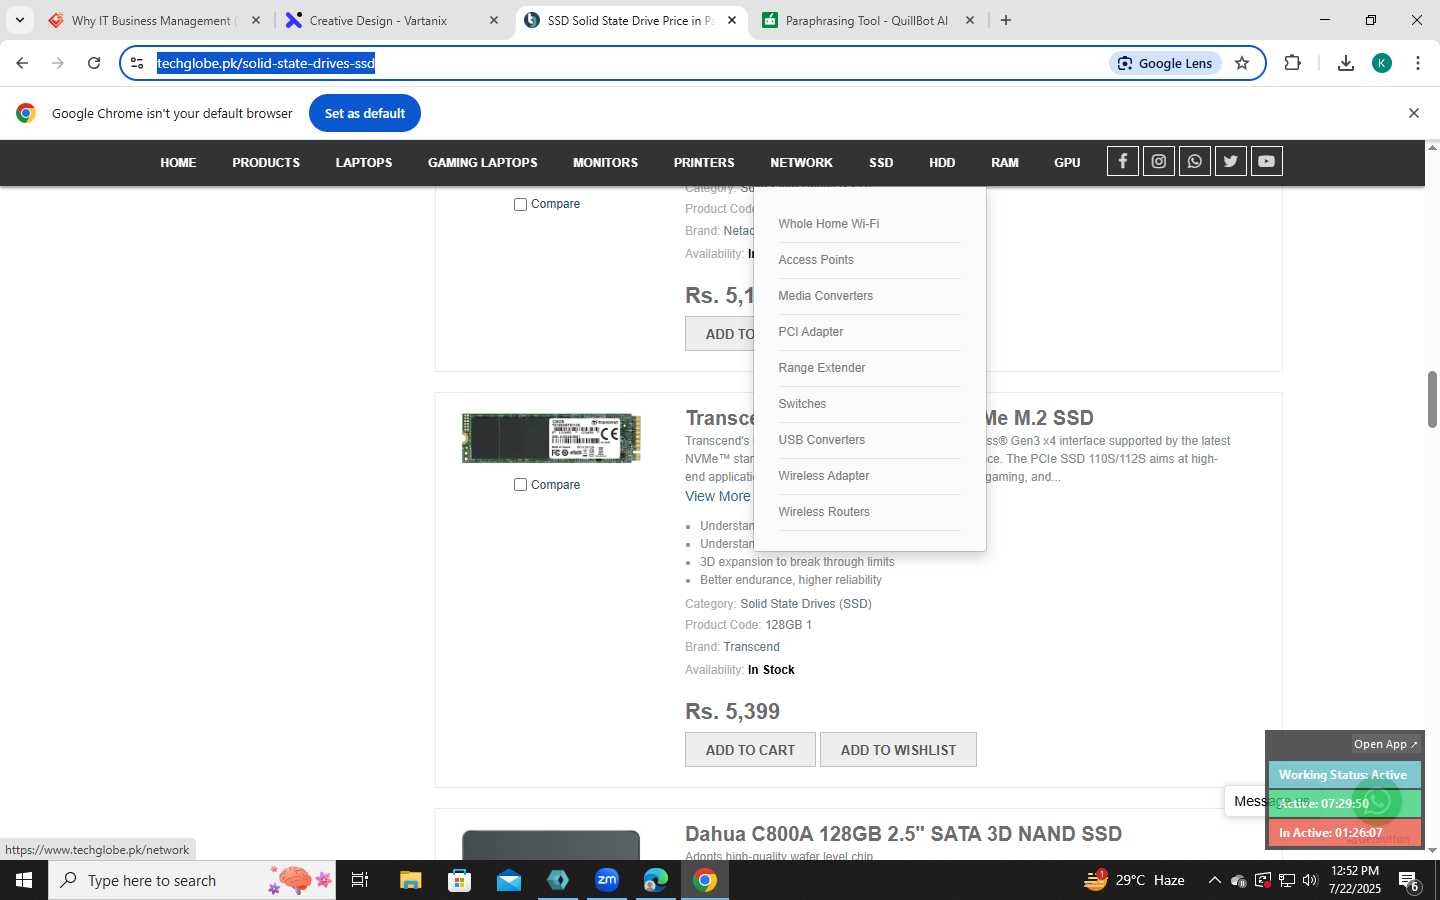The image size is (1440, 900).
Task: Open Windows Start menu
Action: 24,880
